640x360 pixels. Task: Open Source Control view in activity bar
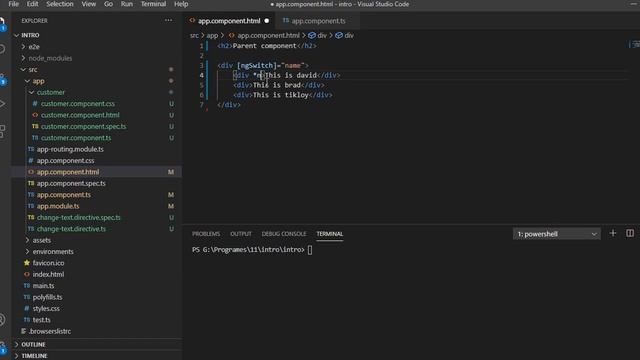click(2, 79)
